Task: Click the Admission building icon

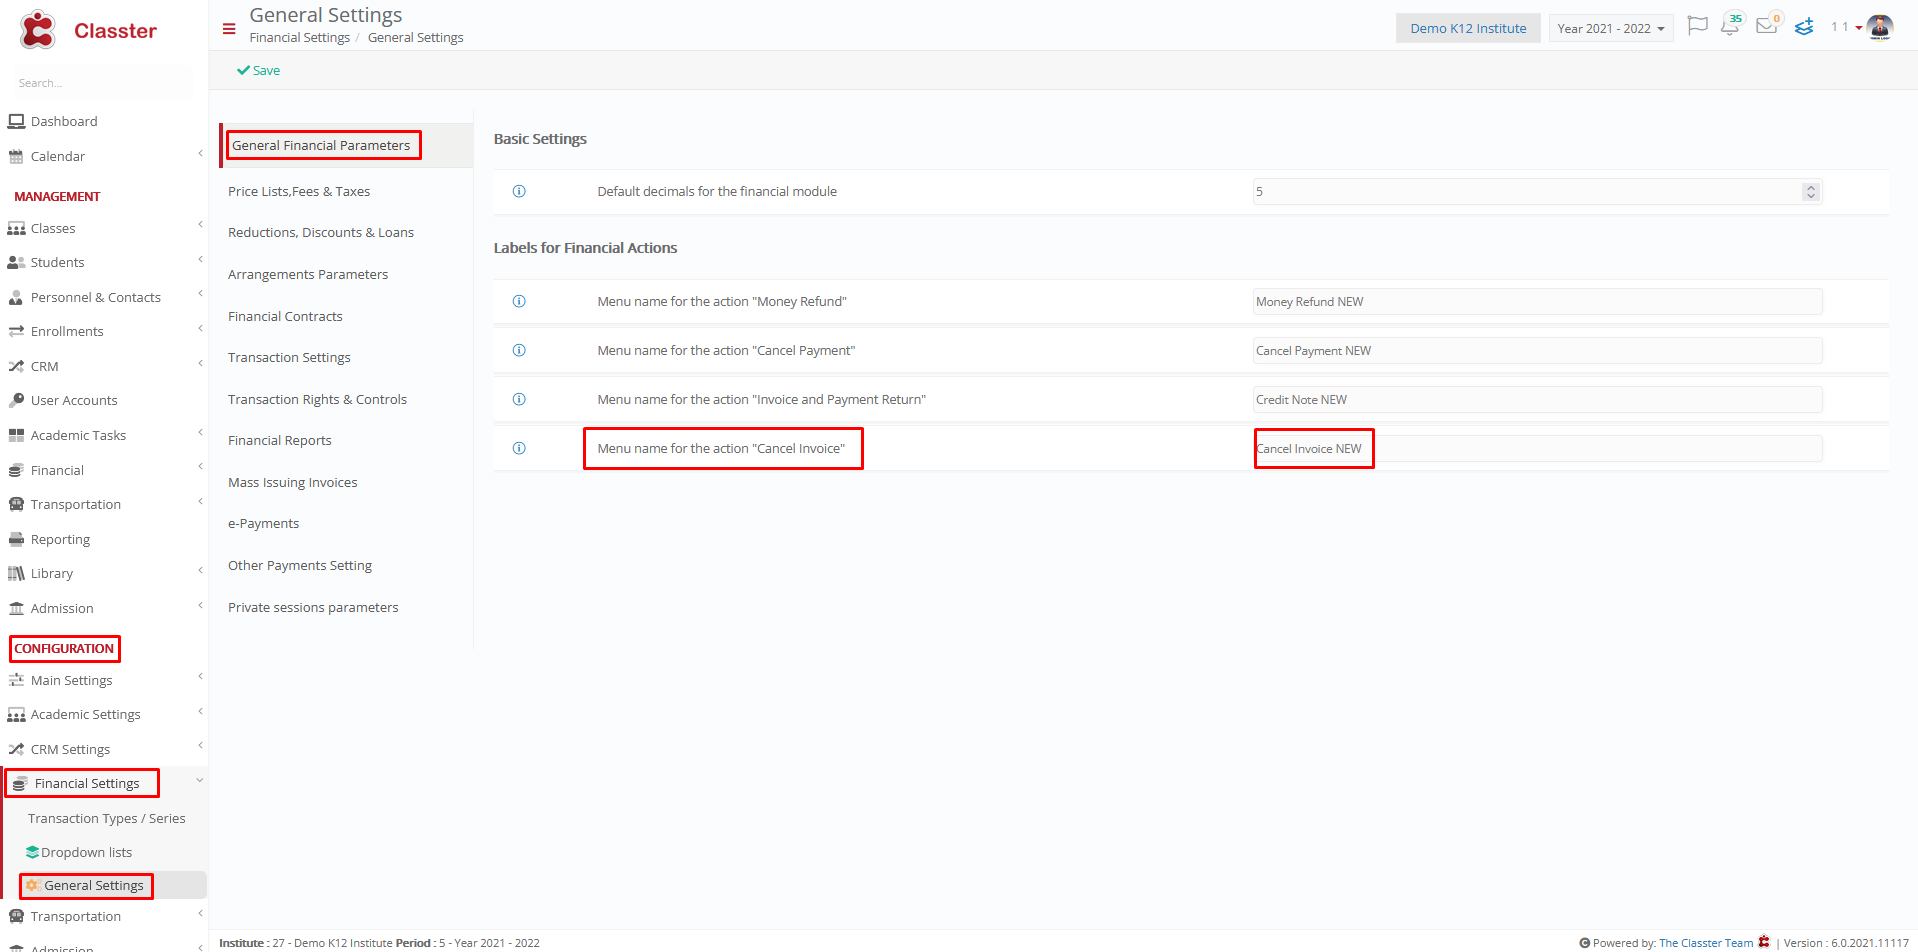Action: (16, 608)
